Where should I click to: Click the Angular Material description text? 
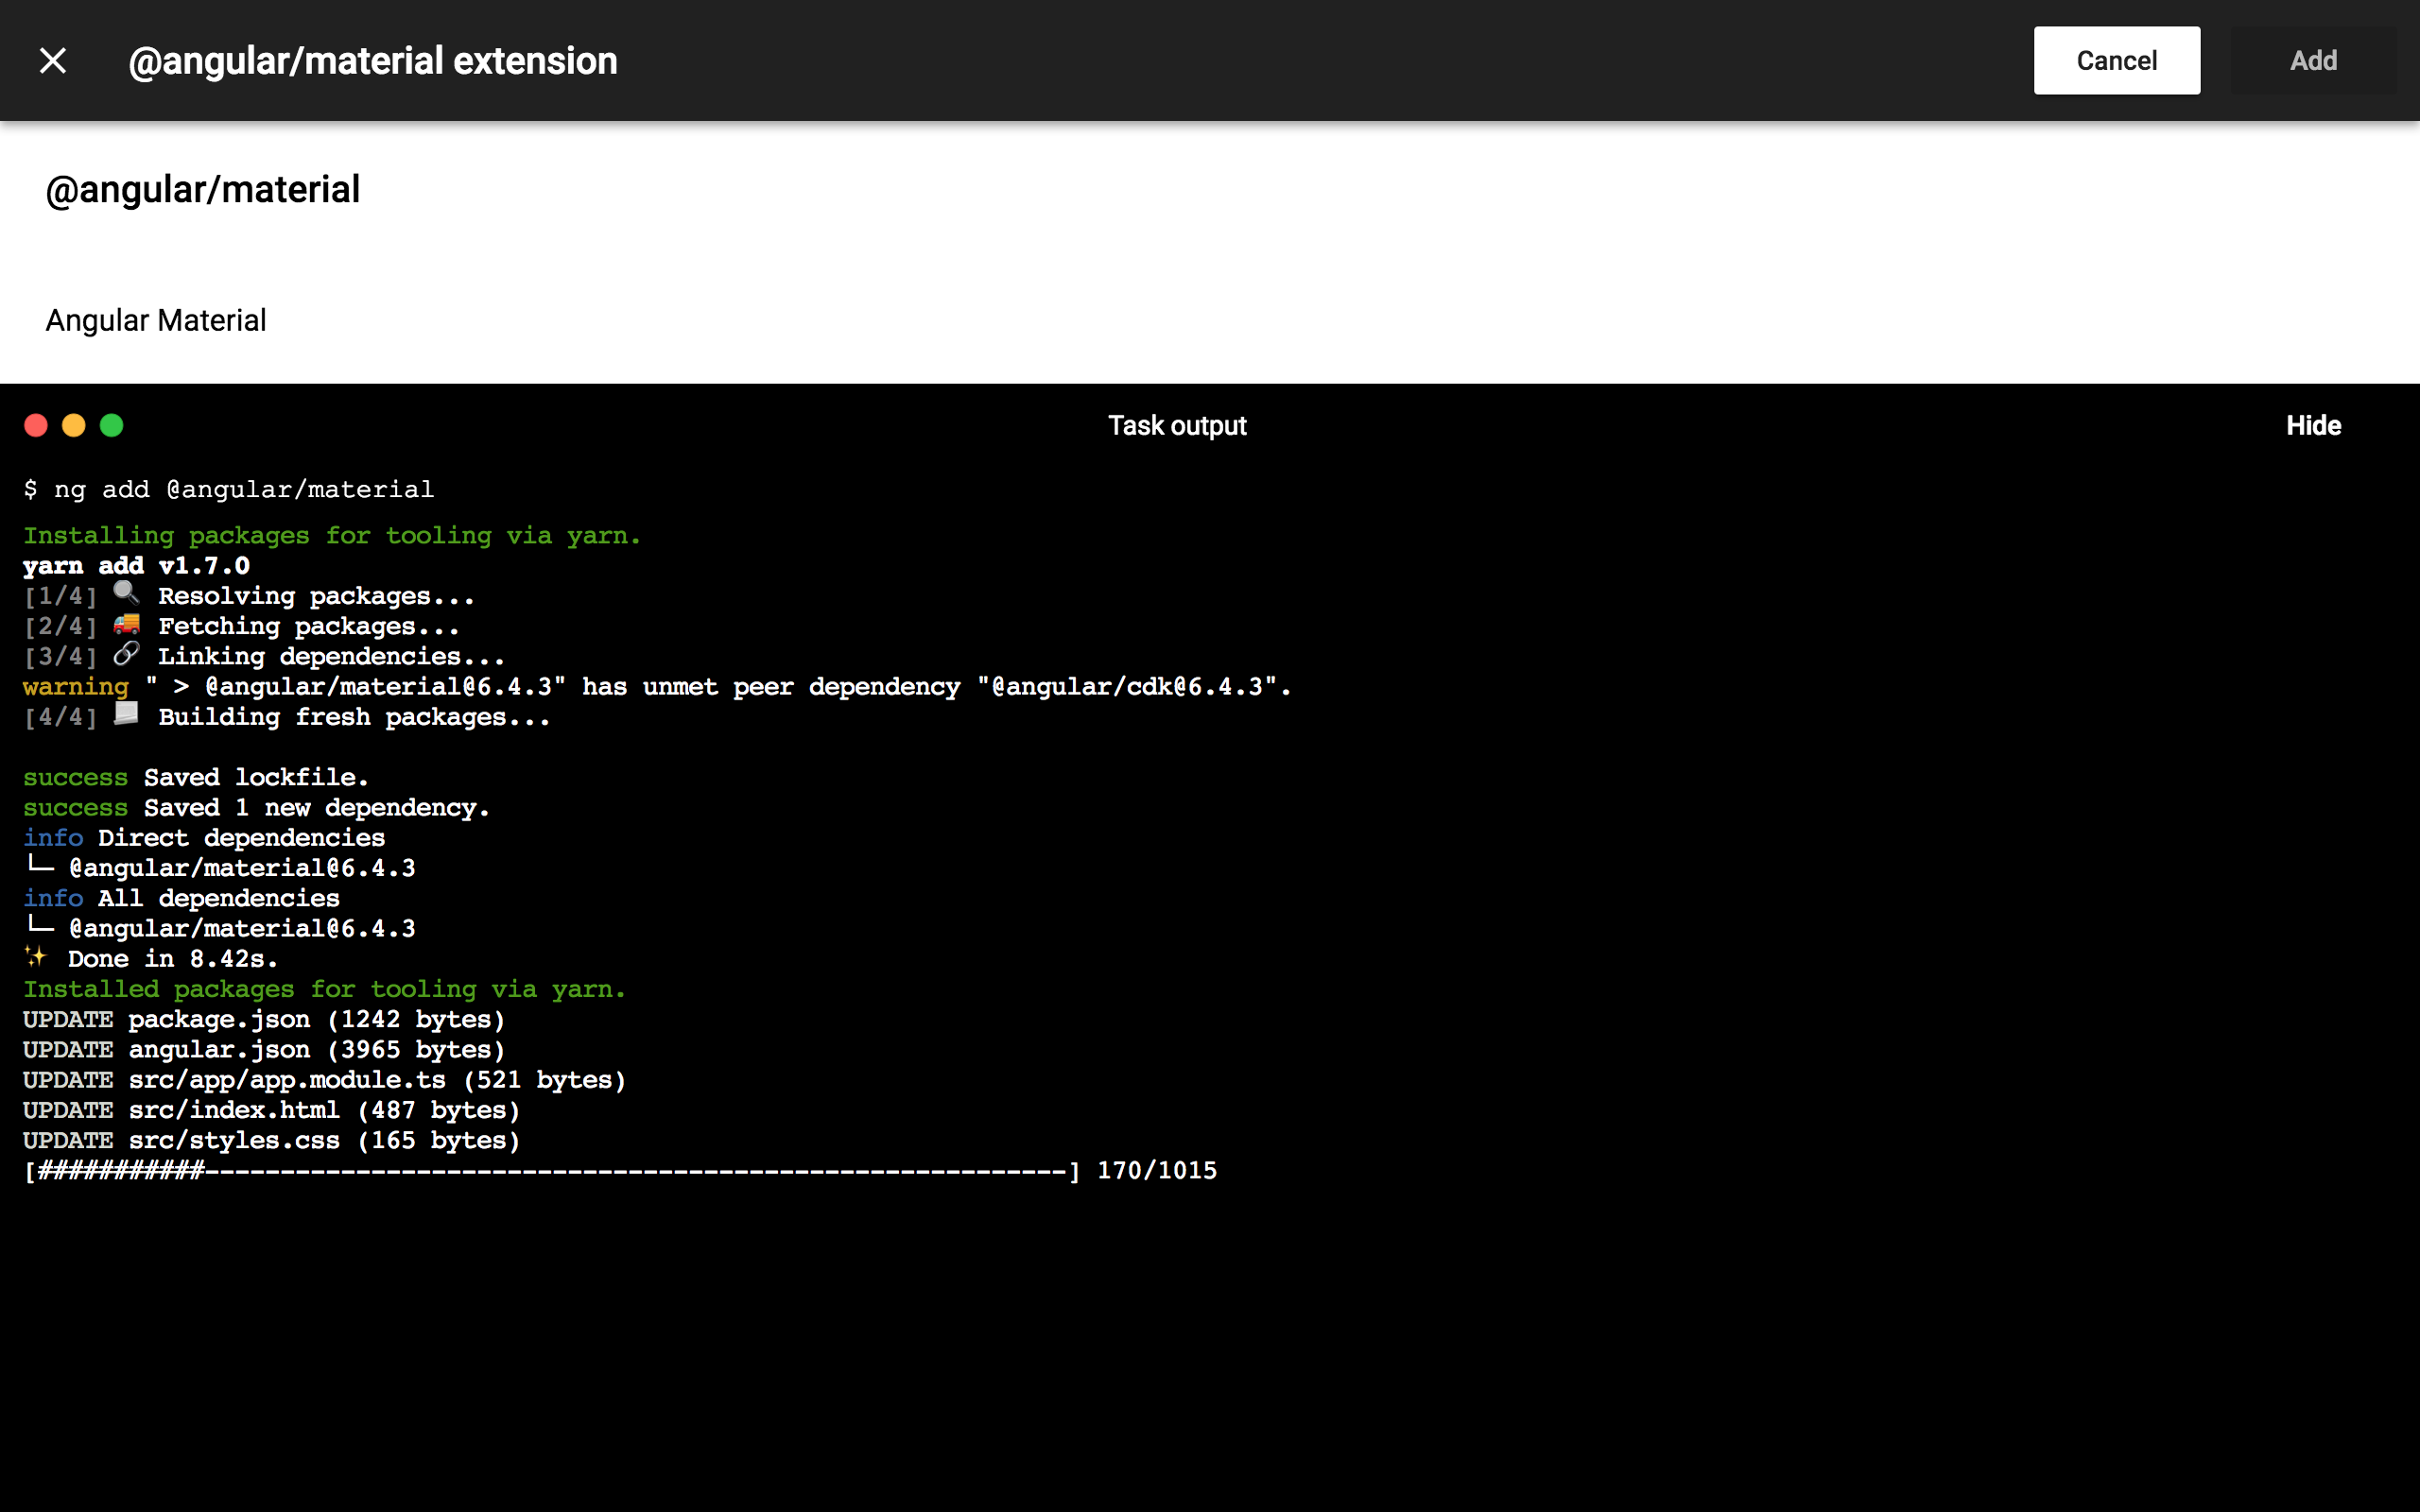coord(156,321)
